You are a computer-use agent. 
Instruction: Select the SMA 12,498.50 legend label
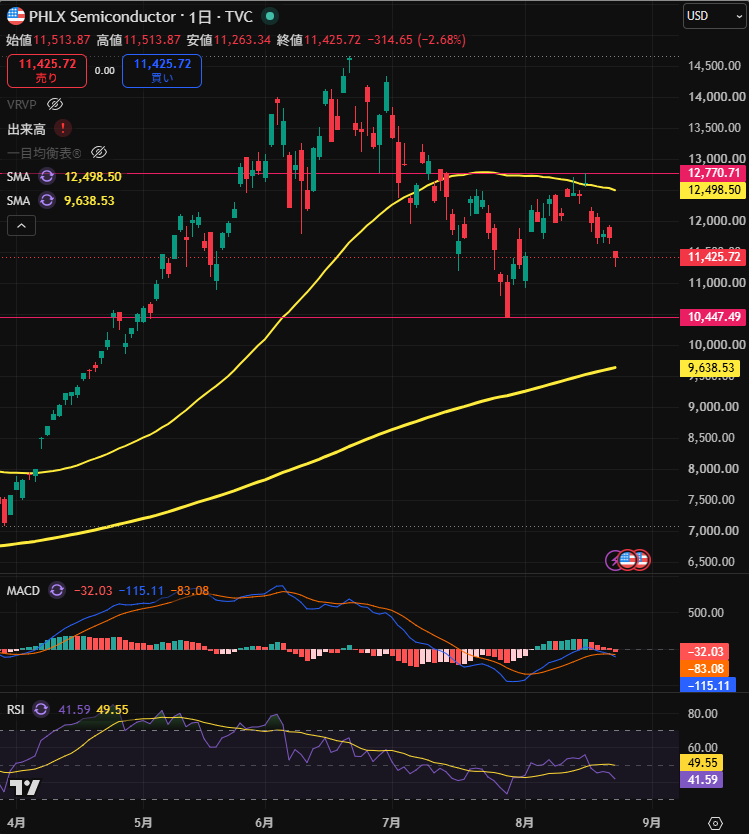[18, 177]
